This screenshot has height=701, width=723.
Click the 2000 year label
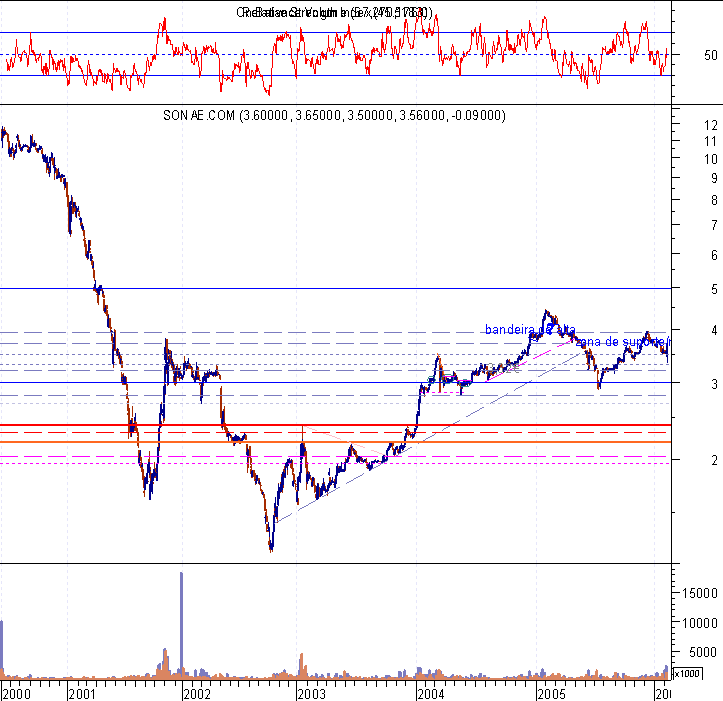16,694
